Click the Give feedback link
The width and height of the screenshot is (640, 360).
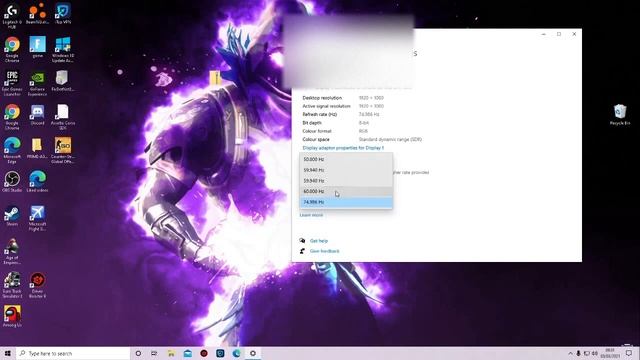[324, 251]
